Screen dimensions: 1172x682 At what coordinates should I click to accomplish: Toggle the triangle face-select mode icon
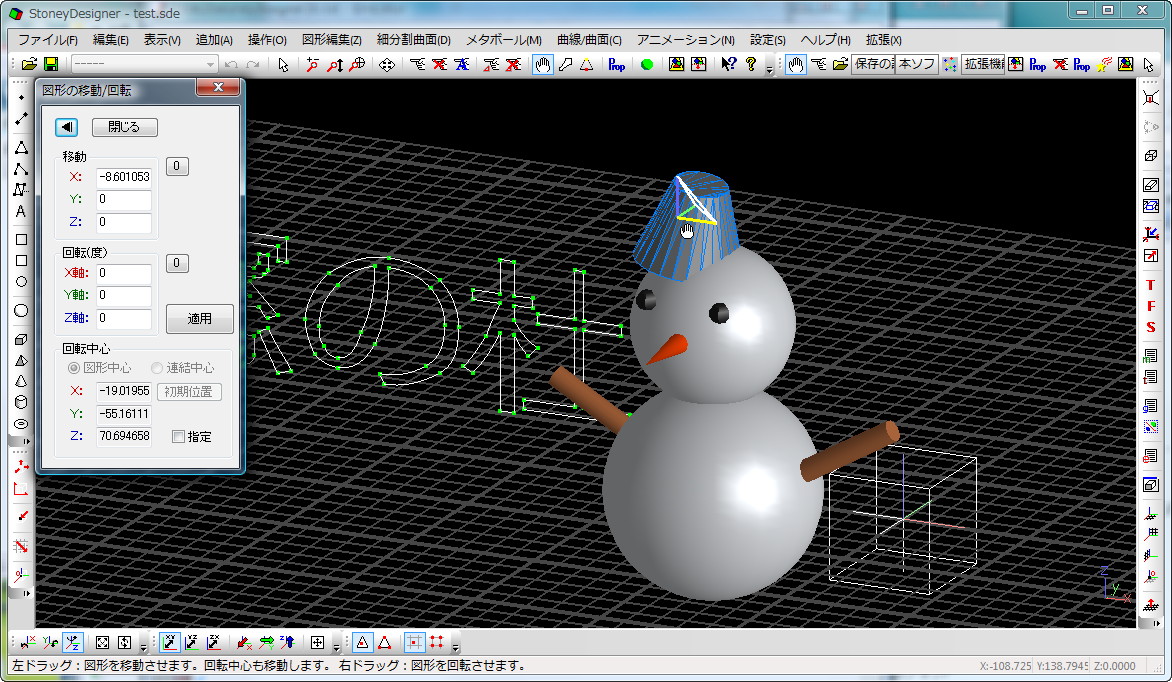pyautogui.click(x=363, y=642)
